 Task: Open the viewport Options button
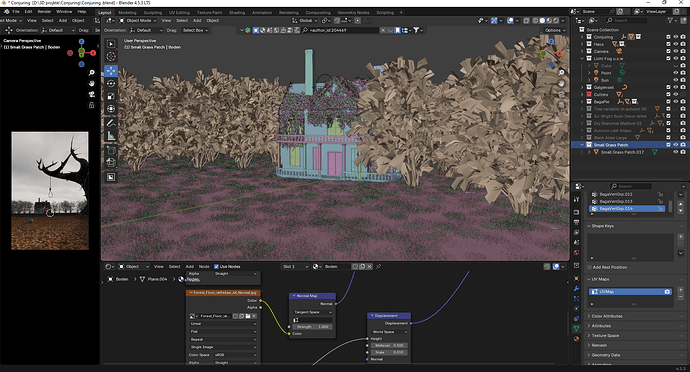coord(554,30)
